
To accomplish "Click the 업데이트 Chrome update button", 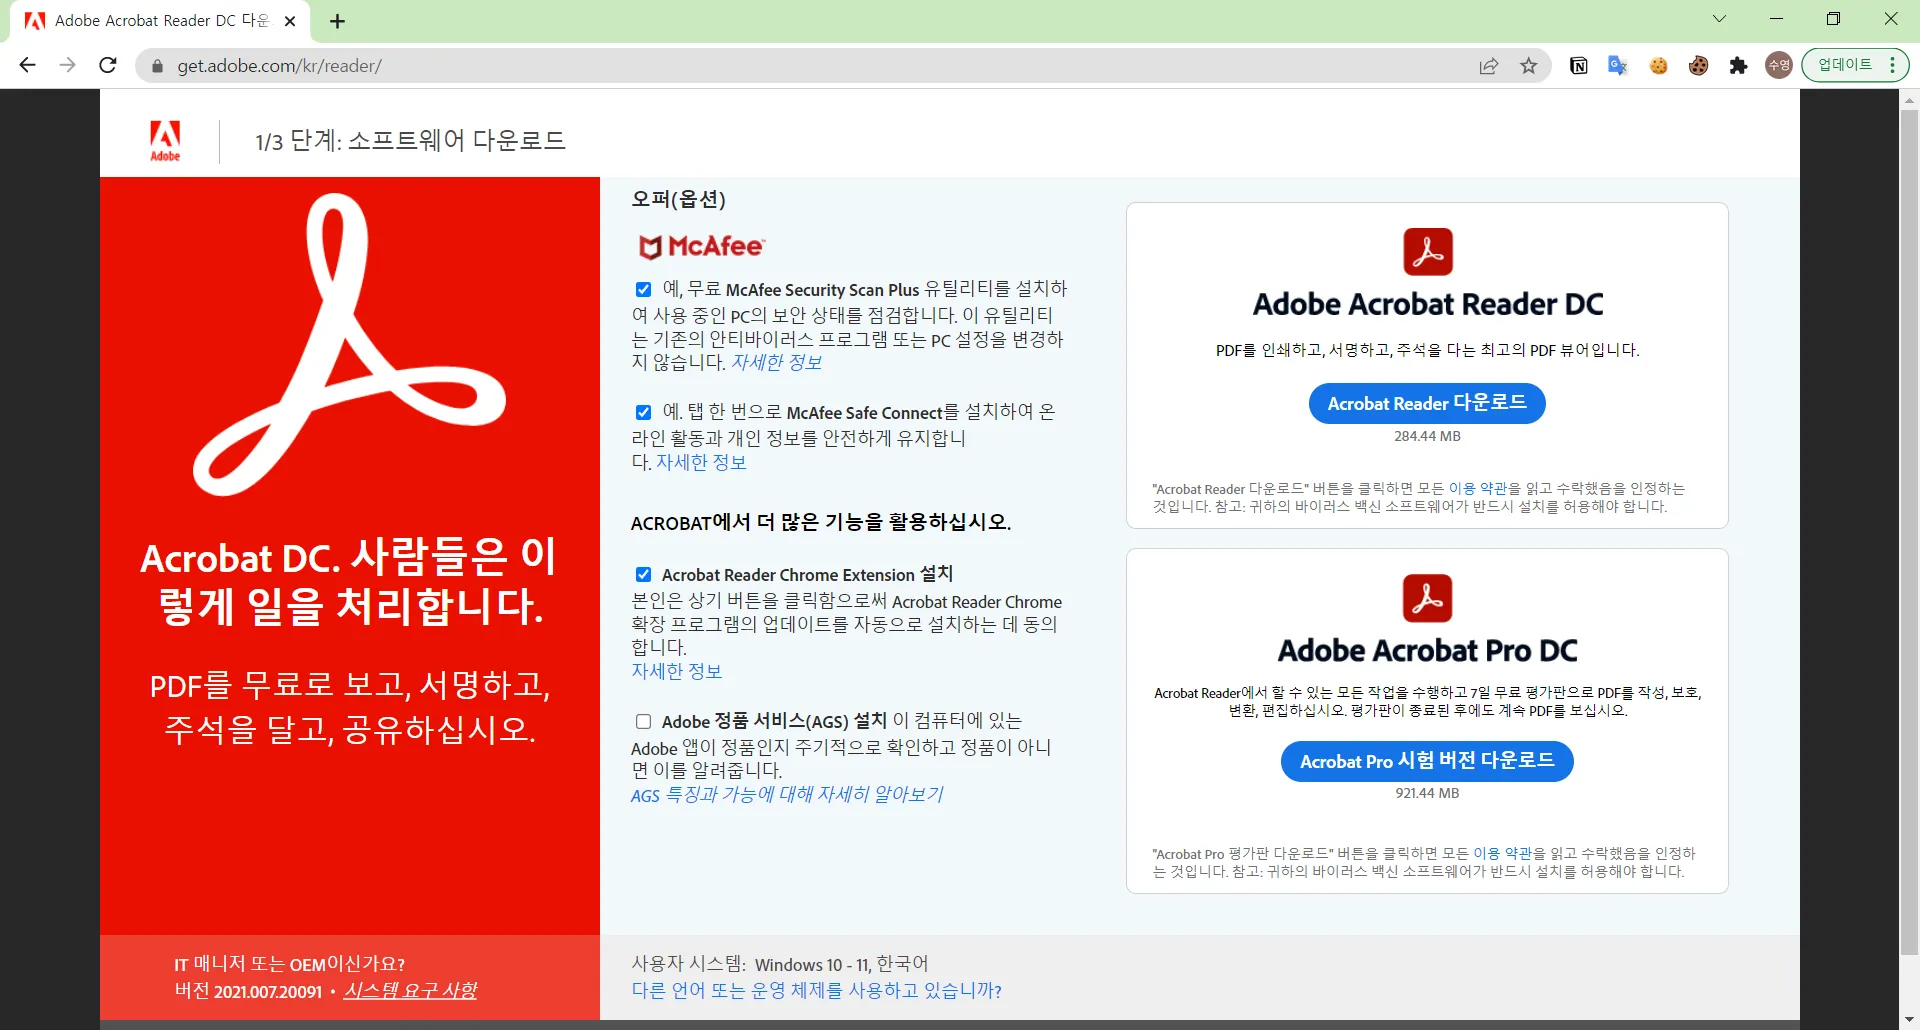I will click(x=1855, y=65).
